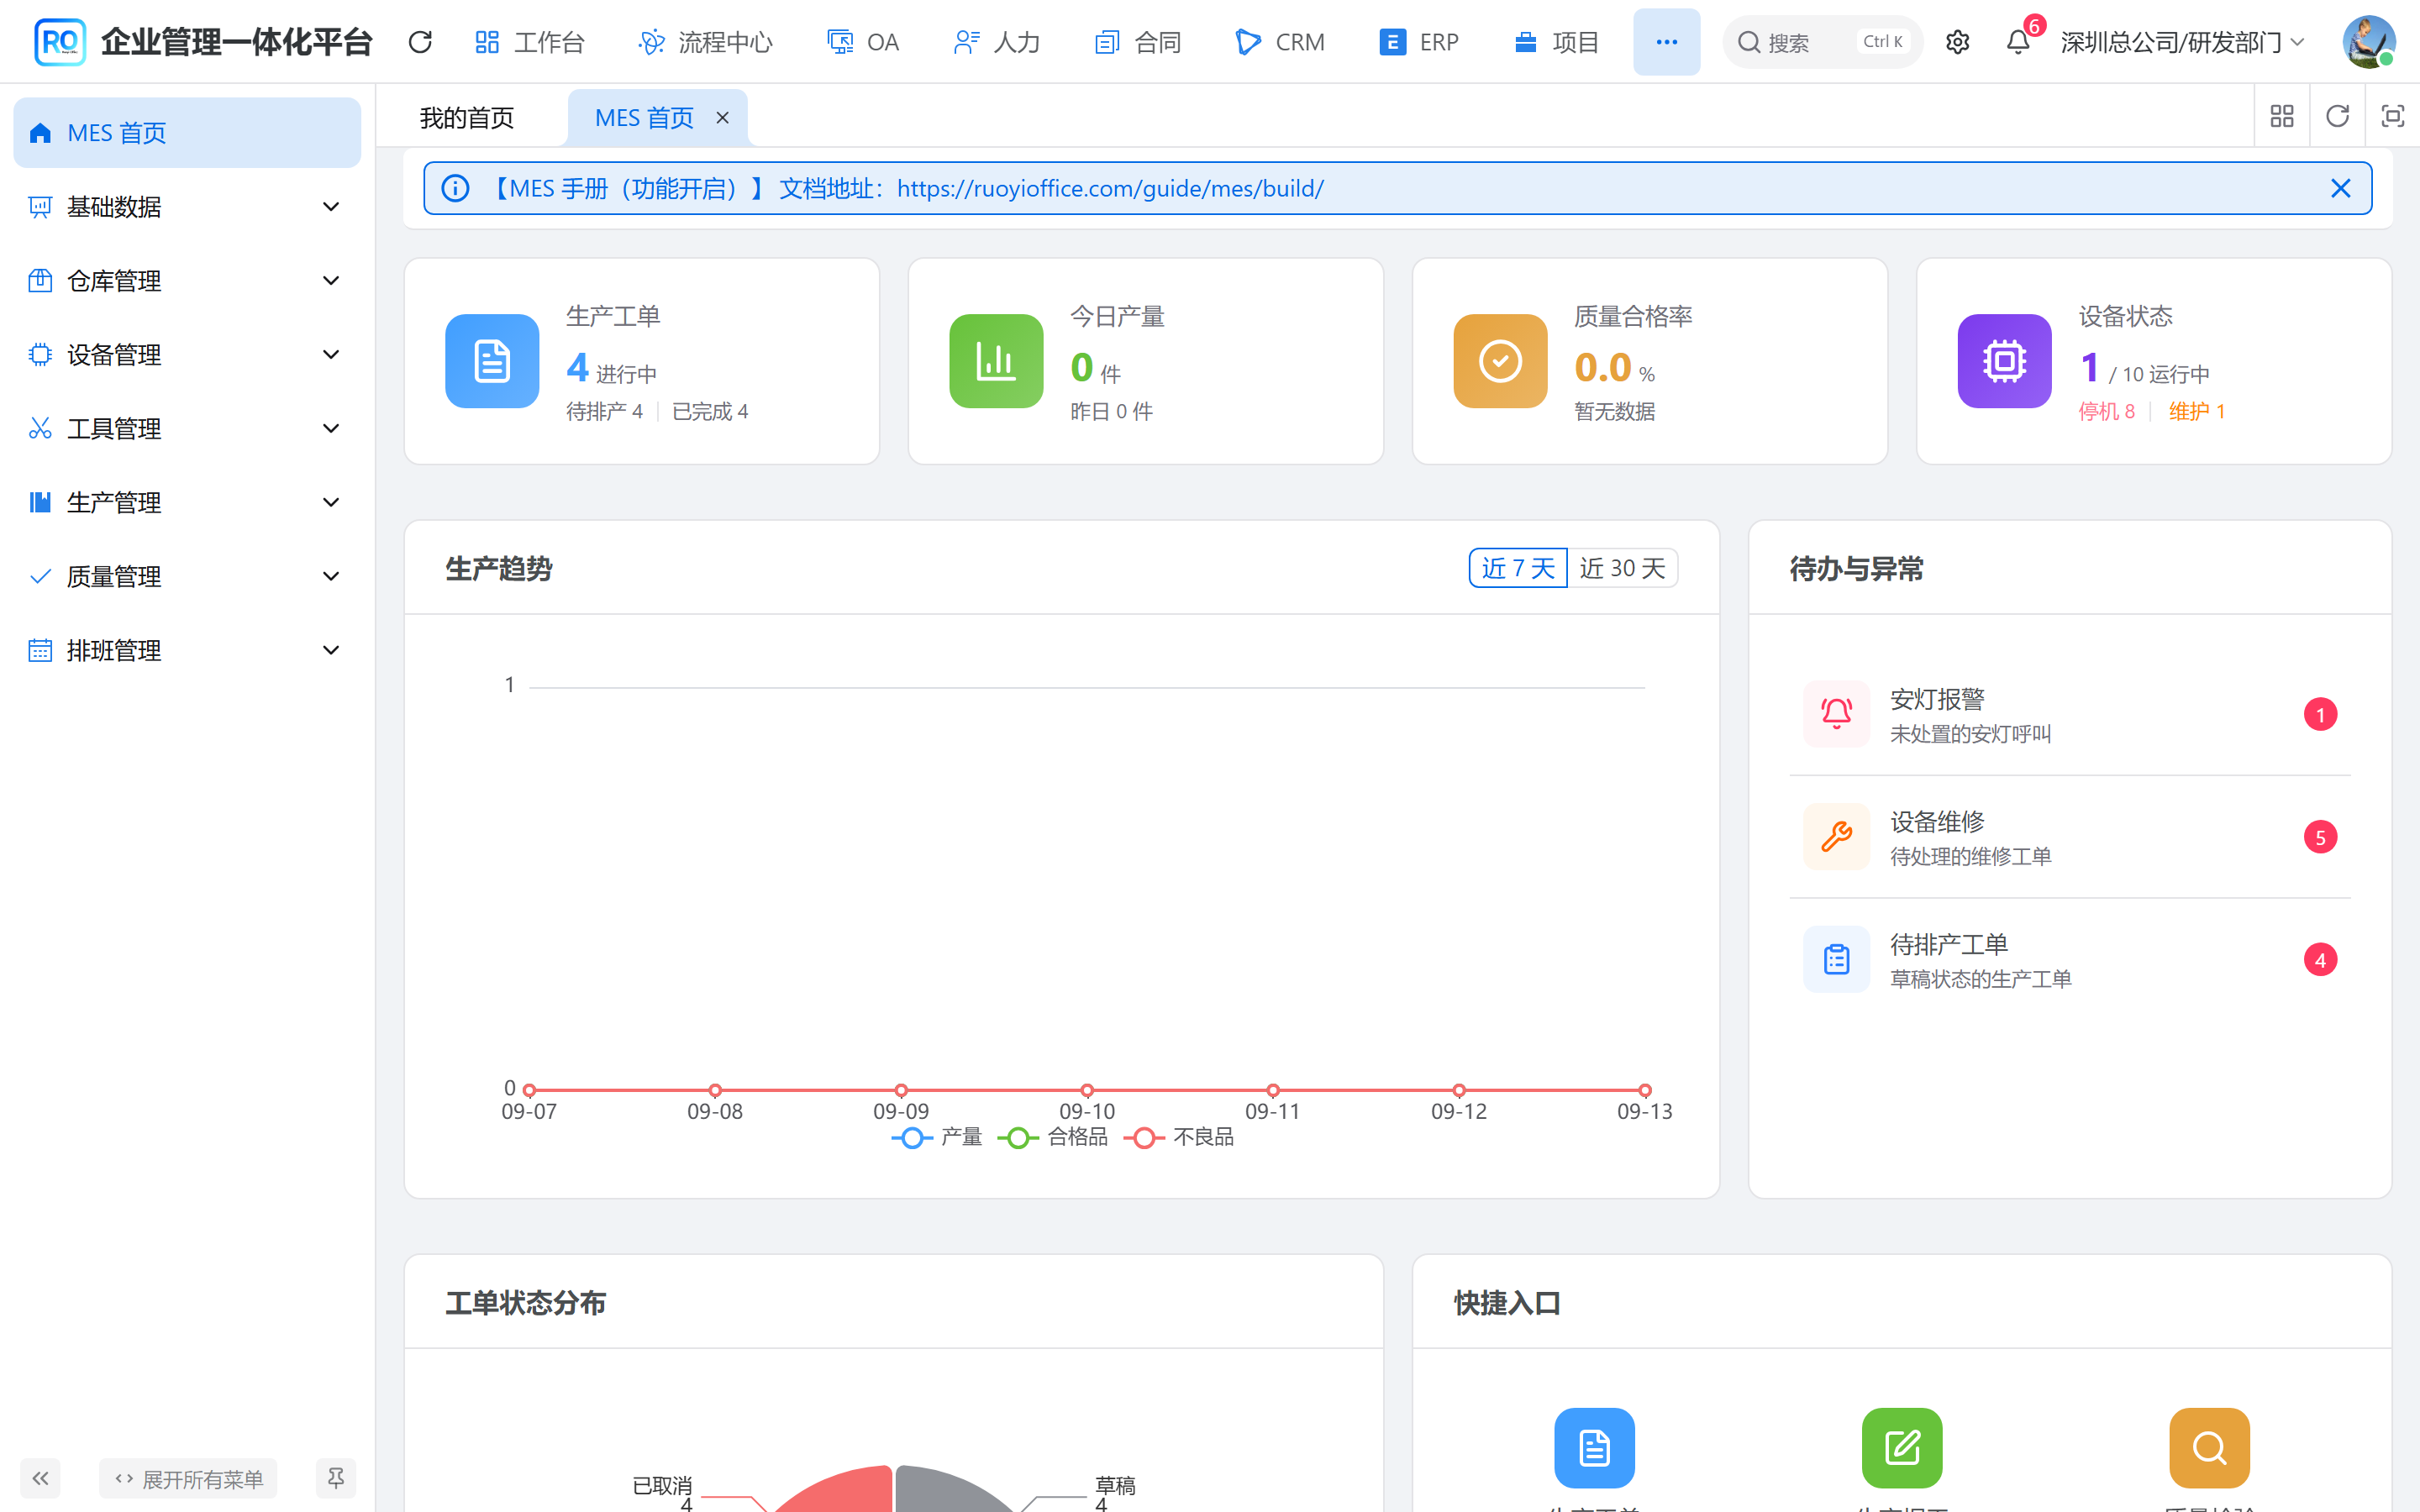Switch to the 我的首页 tab
Screen dimensions: 2420x1512
[467, 118]
